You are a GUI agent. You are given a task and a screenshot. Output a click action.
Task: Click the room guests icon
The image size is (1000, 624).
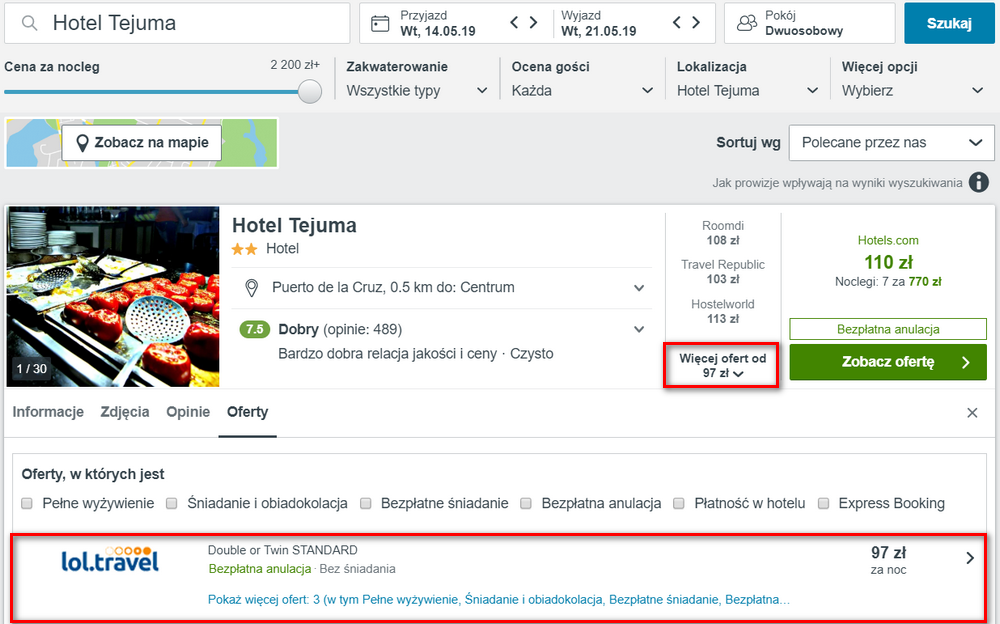746,24
